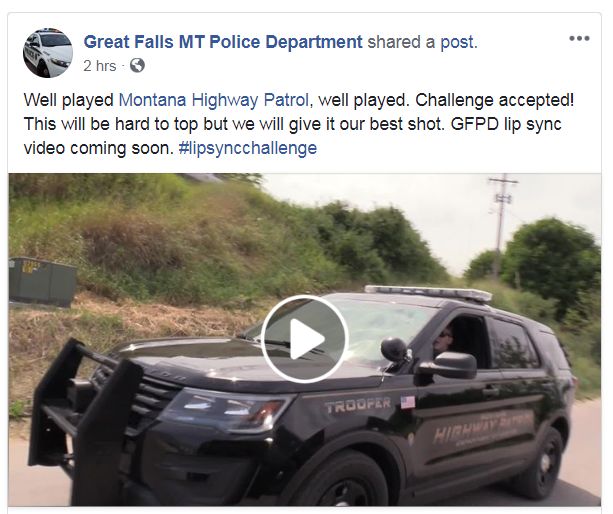Open the #lipsyncchallenge hashtag
Viewport: 613px width, 514px height.
point(247,149)
